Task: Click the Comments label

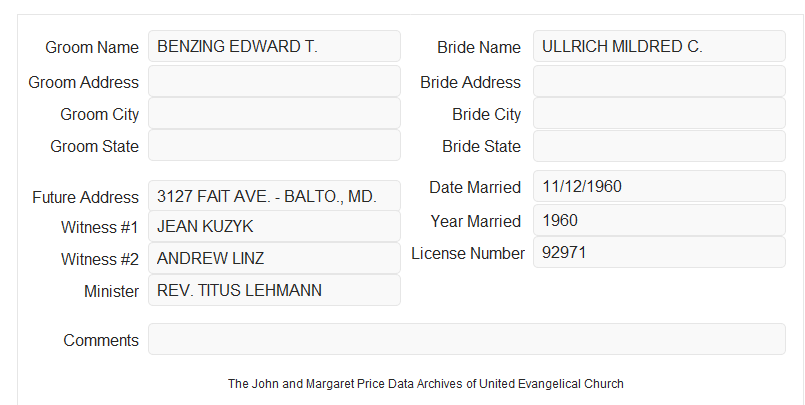Action: pos(101,340)
